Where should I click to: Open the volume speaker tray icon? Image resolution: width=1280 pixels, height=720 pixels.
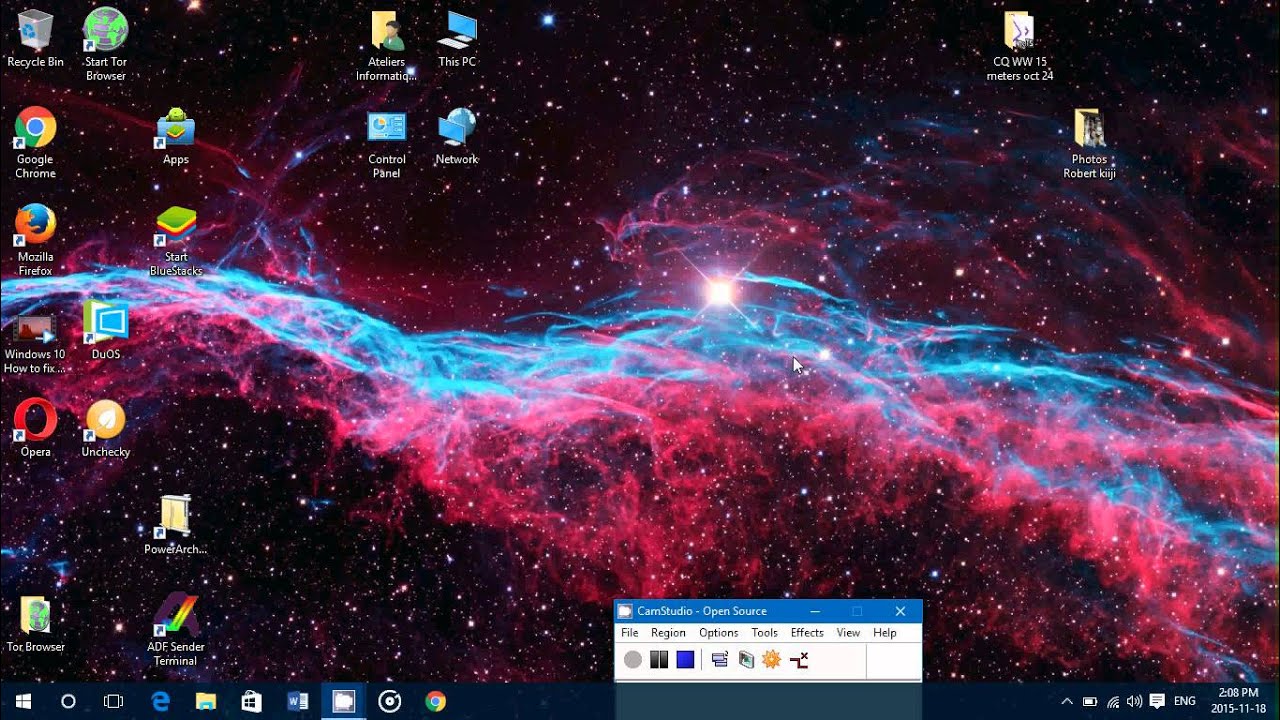(x=1134, y=701)
